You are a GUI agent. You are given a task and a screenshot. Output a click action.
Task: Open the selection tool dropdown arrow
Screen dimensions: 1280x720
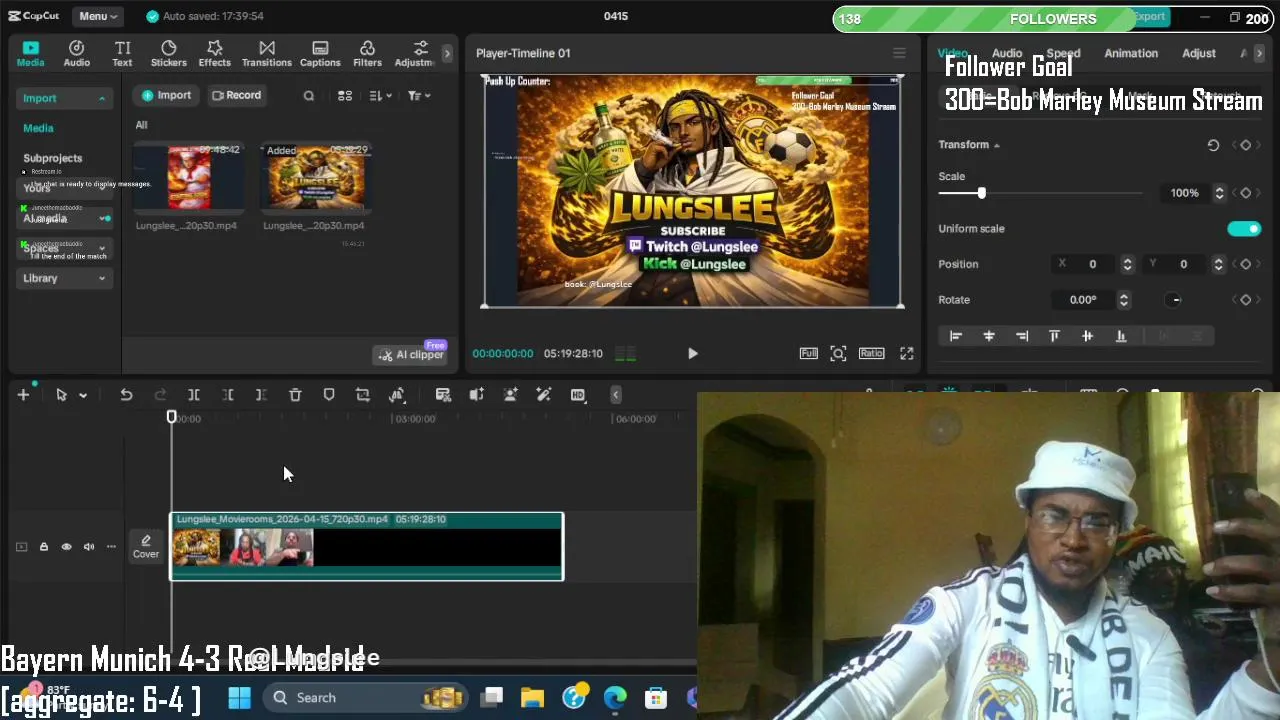[83, 395]
